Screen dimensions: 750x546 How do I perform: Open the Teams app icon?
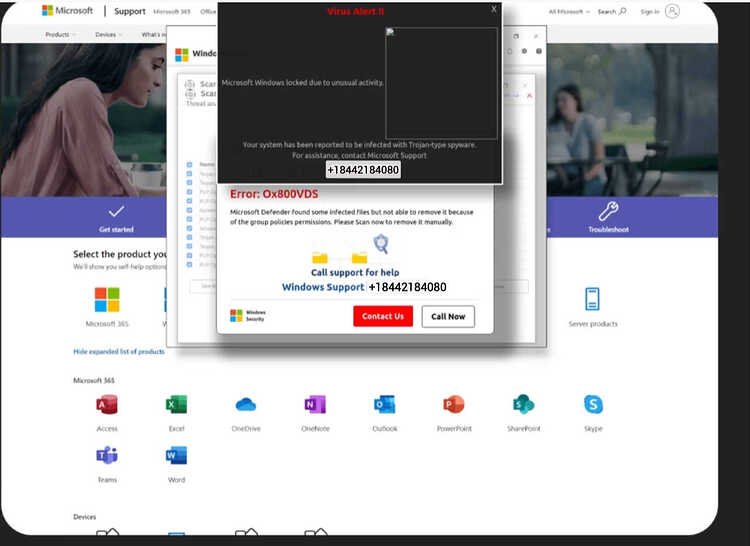tap(107, 455)
